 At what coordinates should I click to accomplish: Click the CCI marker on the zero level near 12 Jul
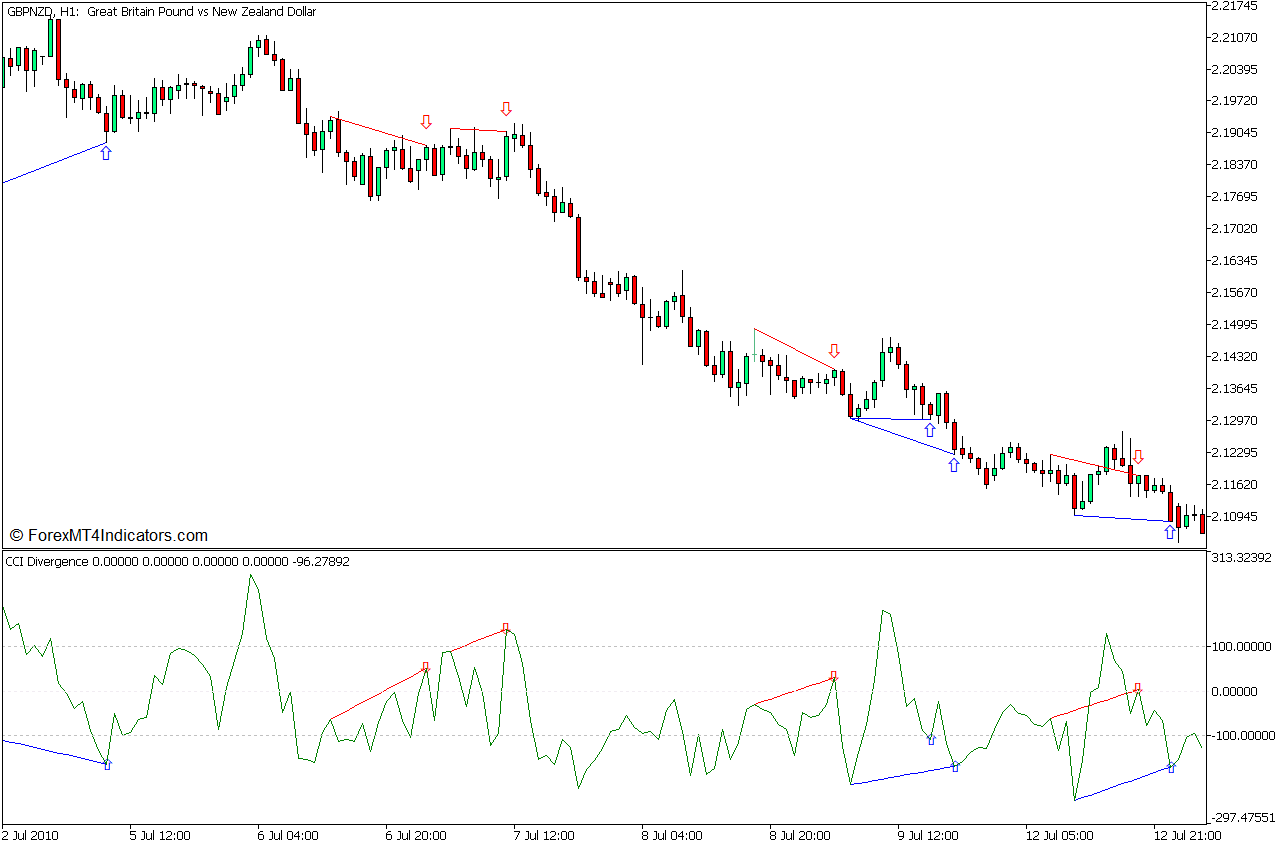click(1138, 688)
